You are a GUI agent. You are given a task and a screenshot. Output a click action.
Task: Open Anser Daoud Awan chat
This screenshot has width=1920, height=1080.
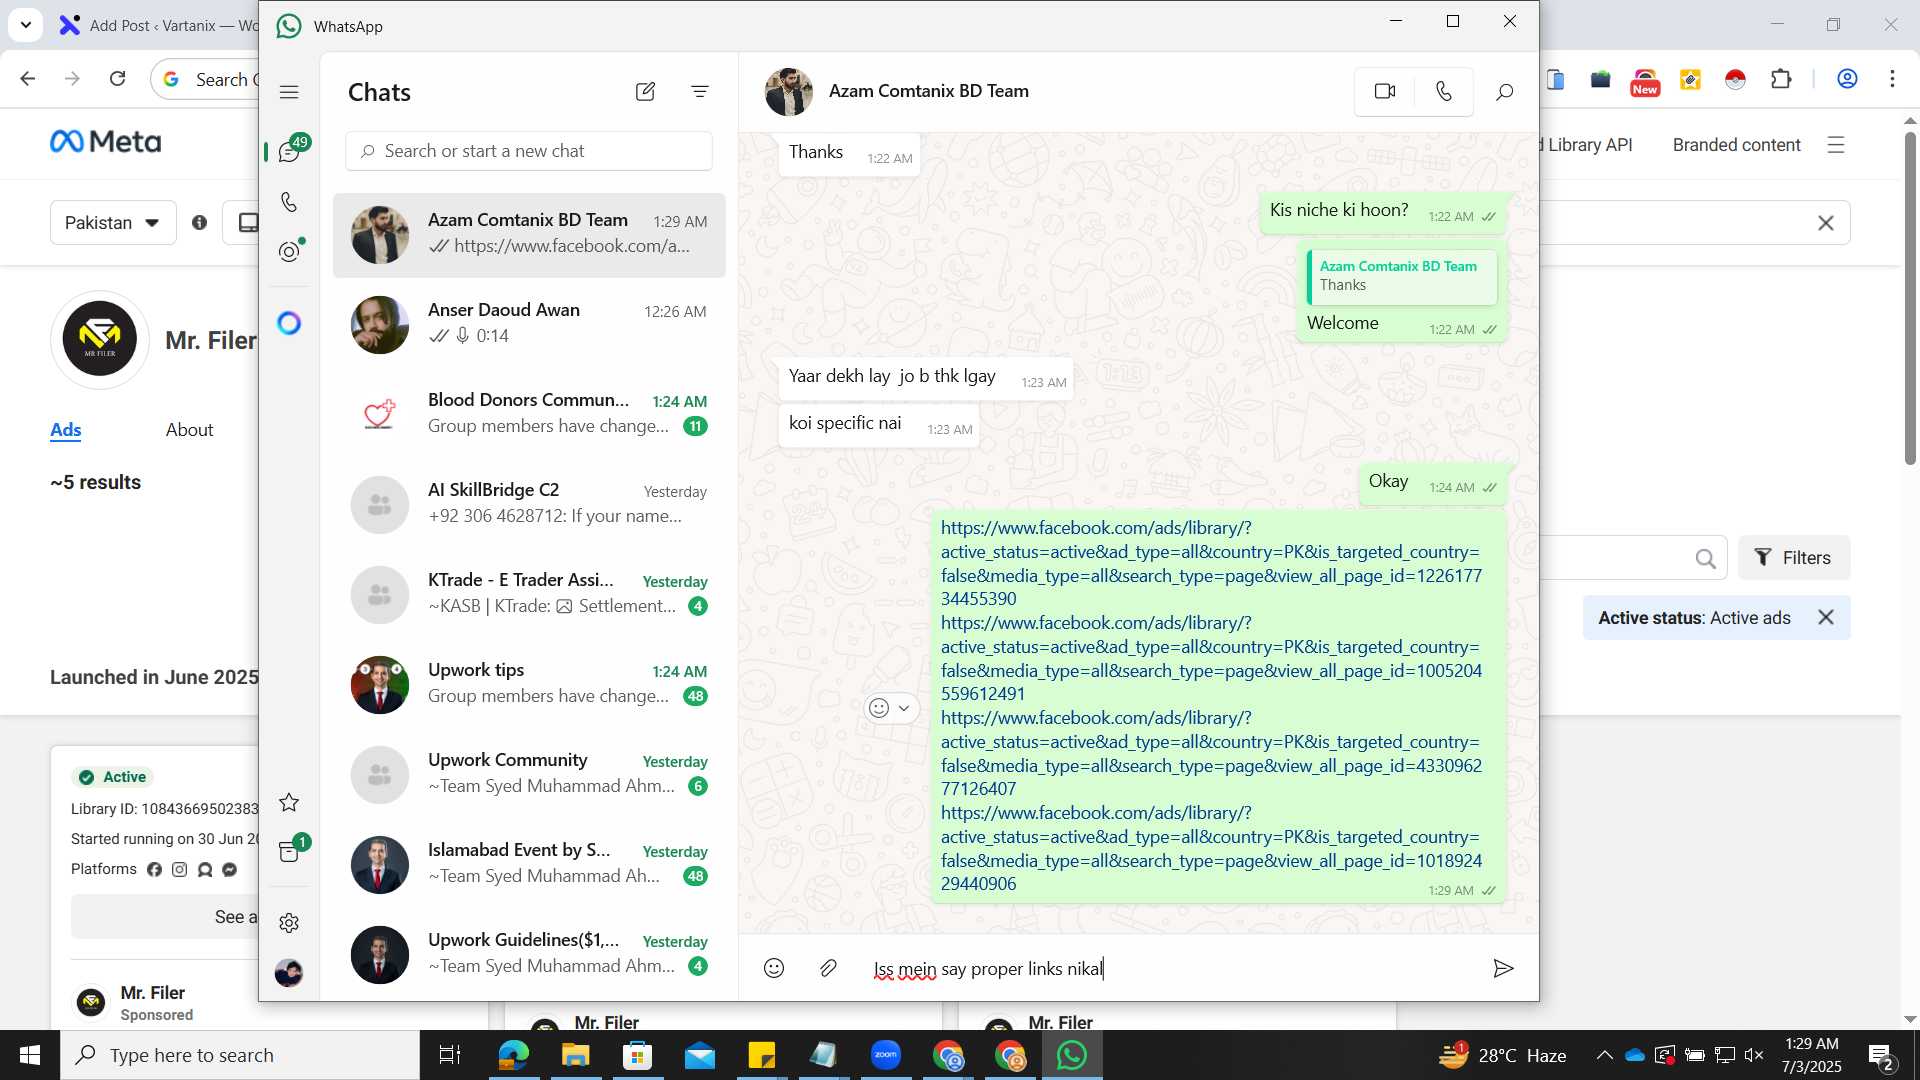[x=529, y=324]
